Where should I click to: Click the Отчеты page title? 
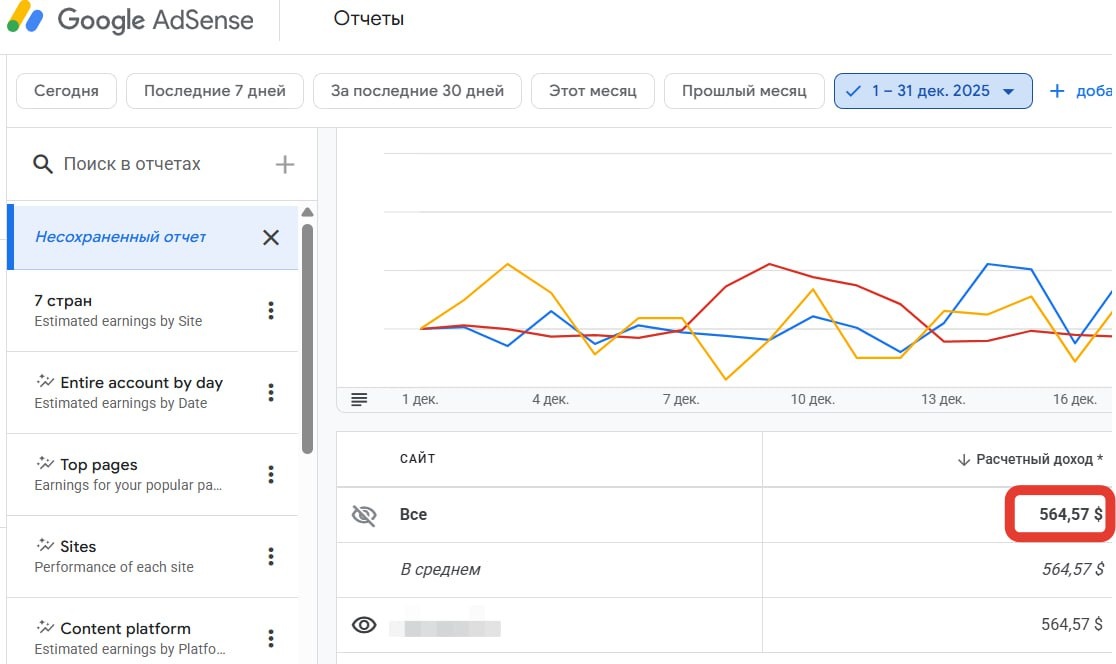pyautogui.click(x=369, y=19)
